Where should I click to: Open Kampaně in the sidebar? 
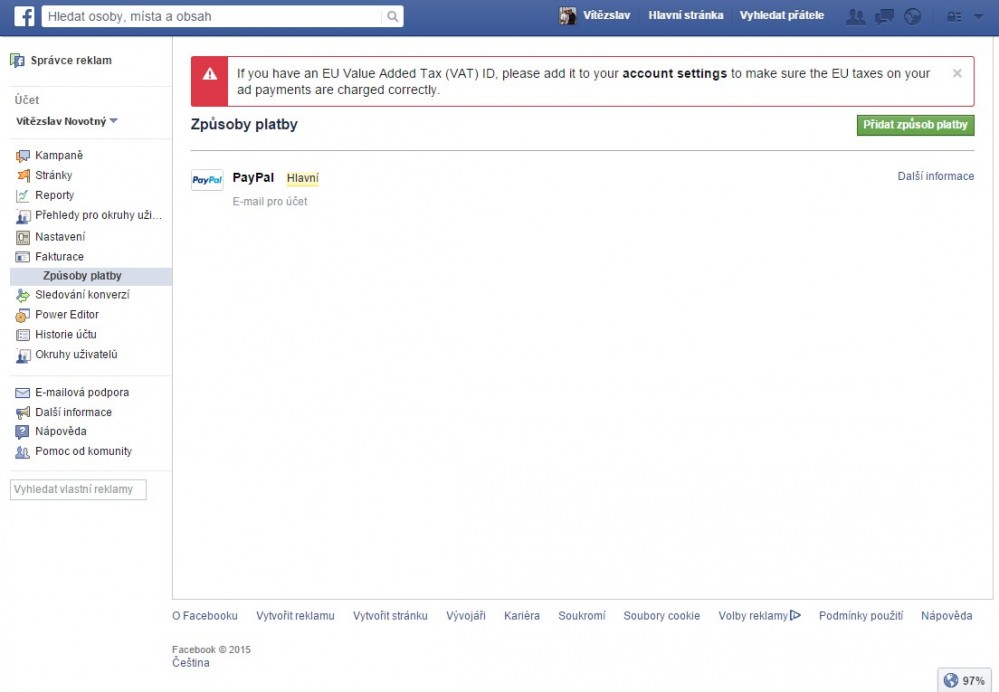tap(59, 156)
